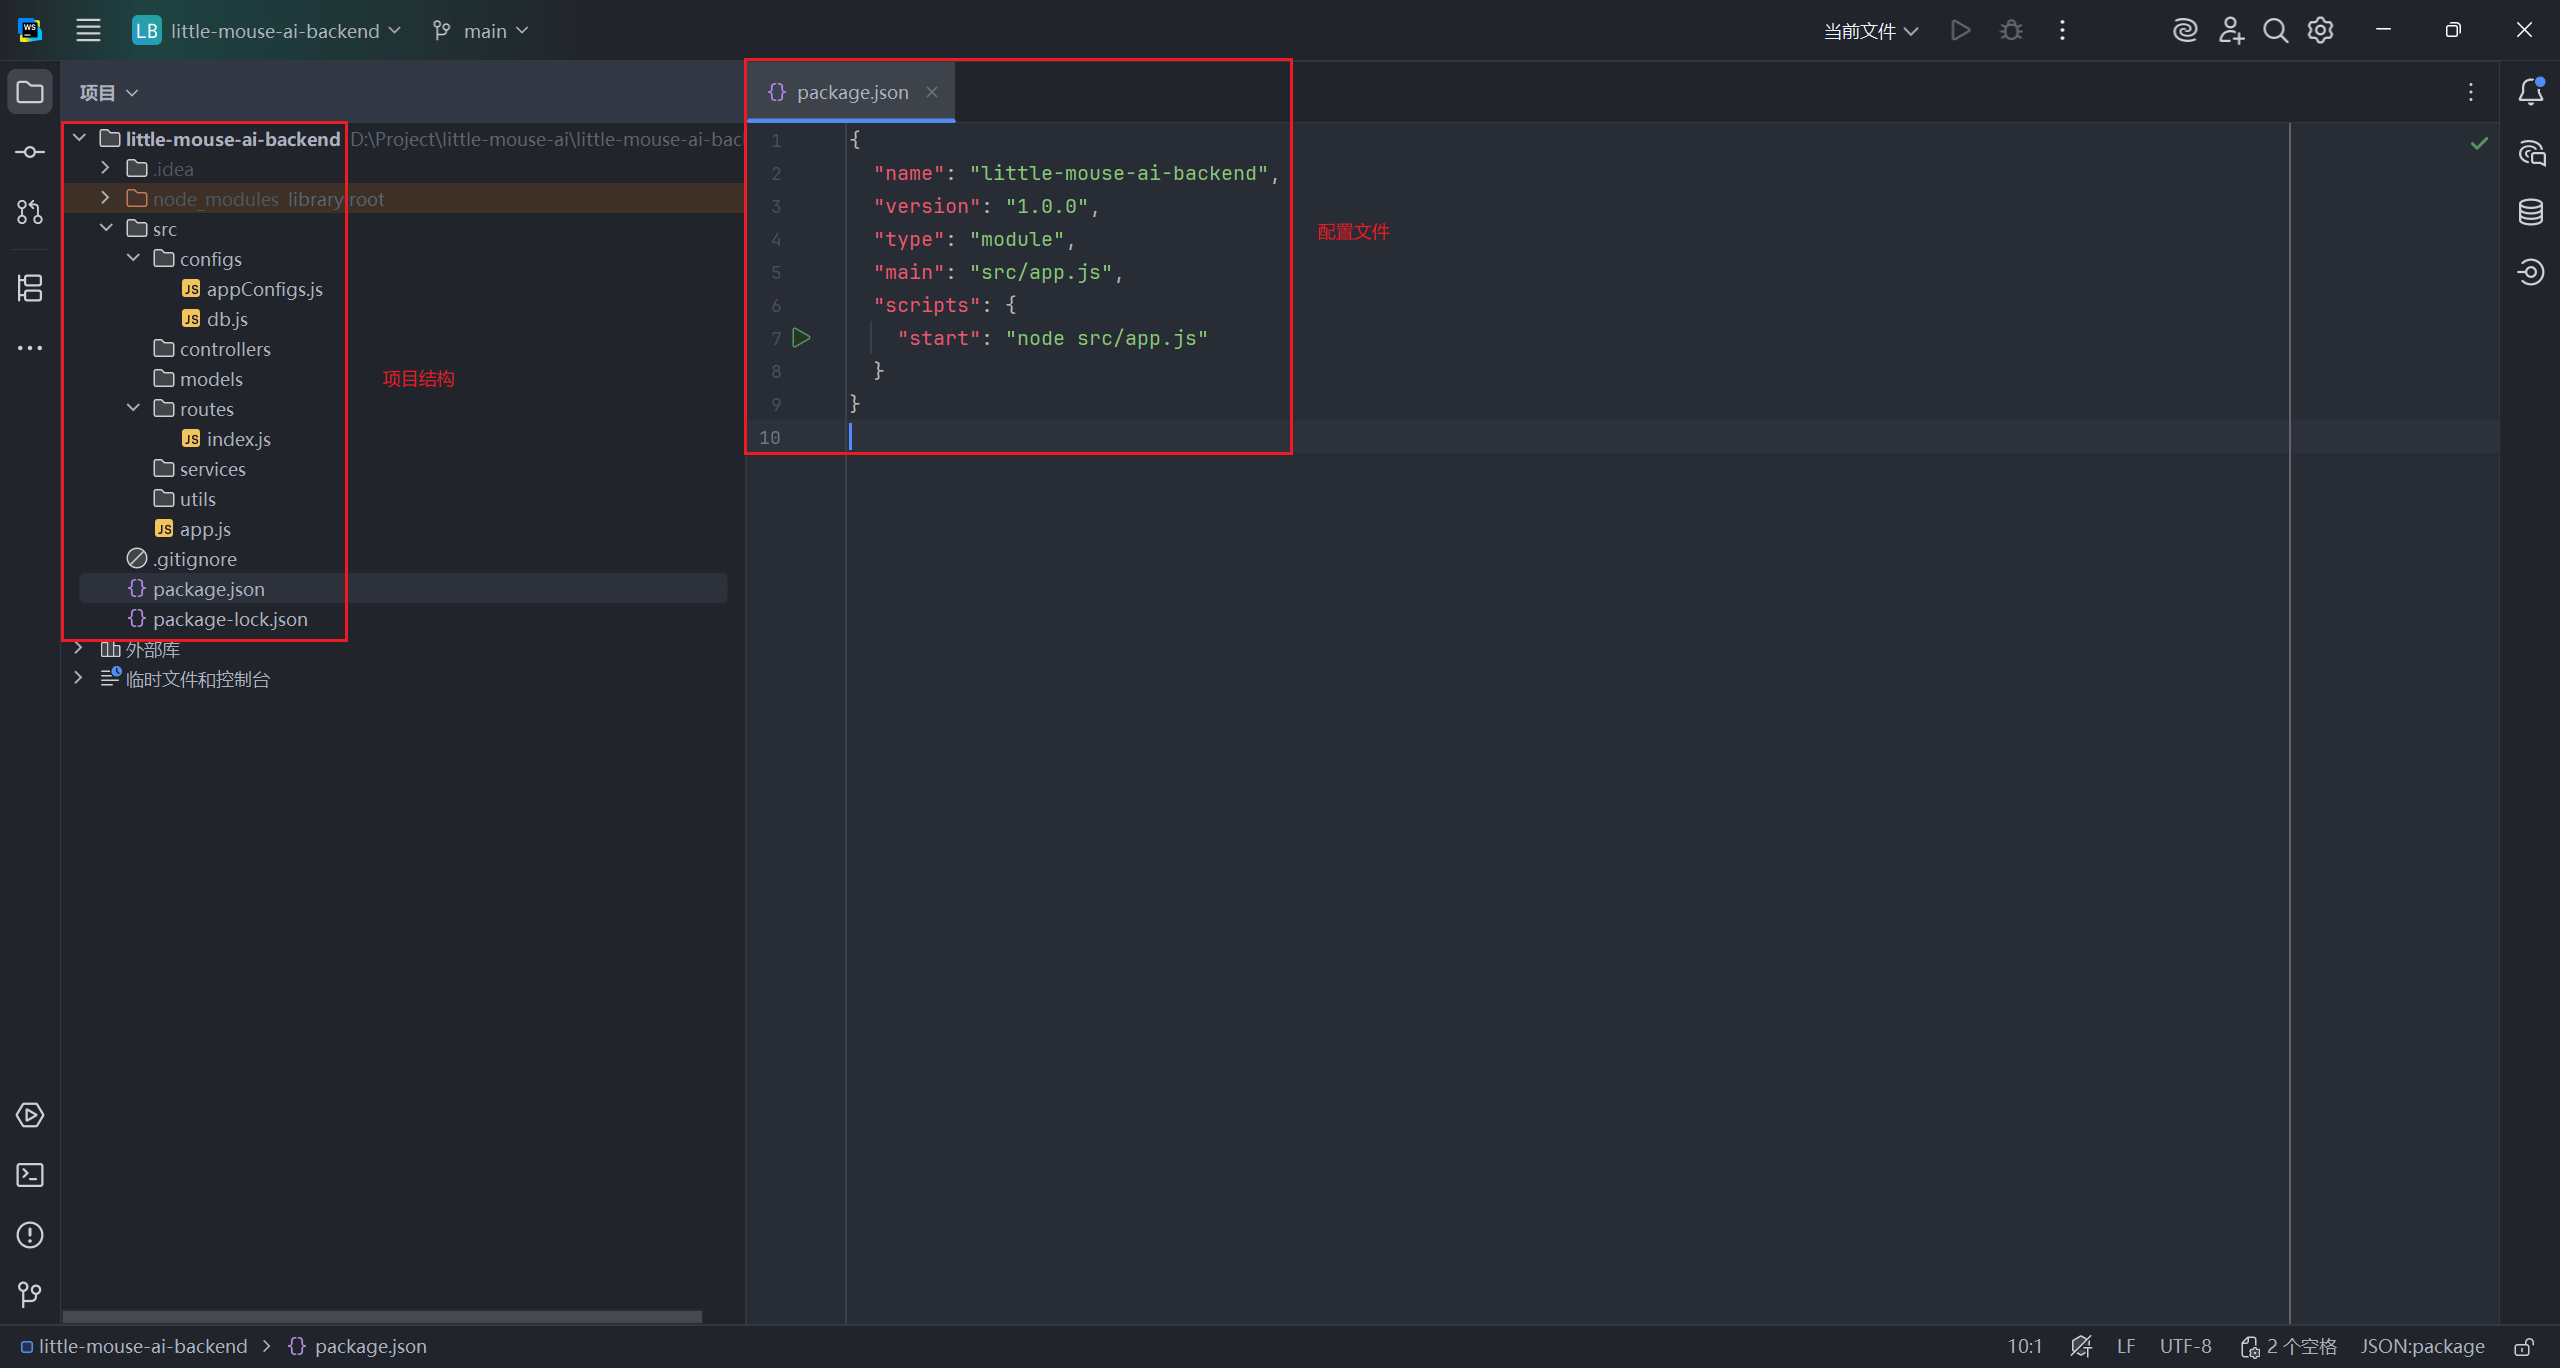Open the run configuration dropdown
This screenshot has height=1368, width=2560.
(1870, 31)
